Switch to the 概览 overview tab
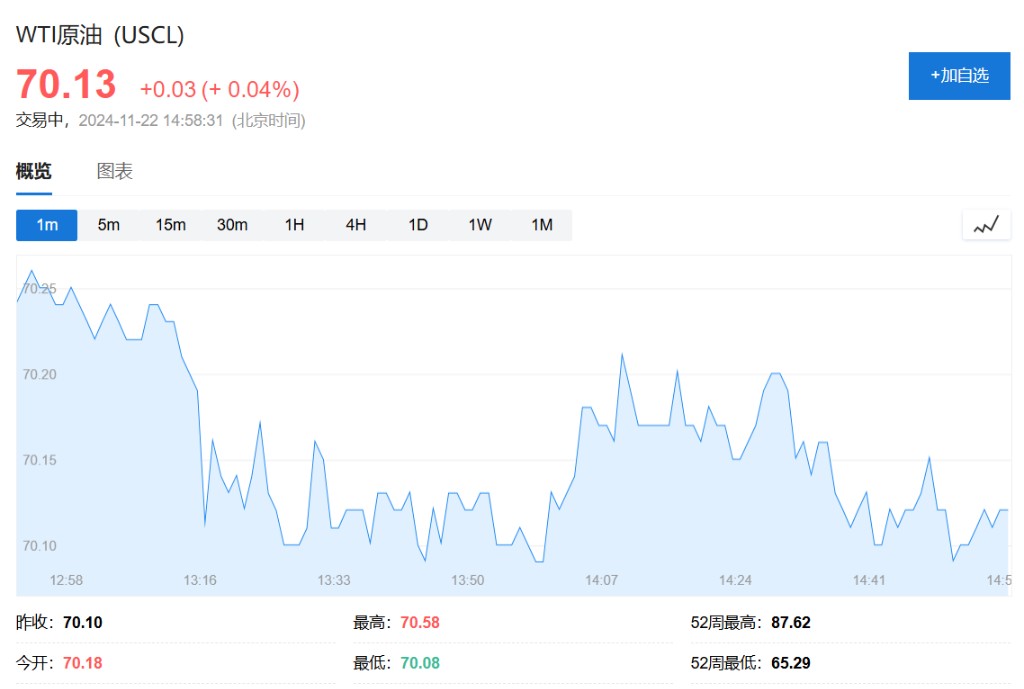The height and width of the screenshot is (689, 1024). (33, 171)
